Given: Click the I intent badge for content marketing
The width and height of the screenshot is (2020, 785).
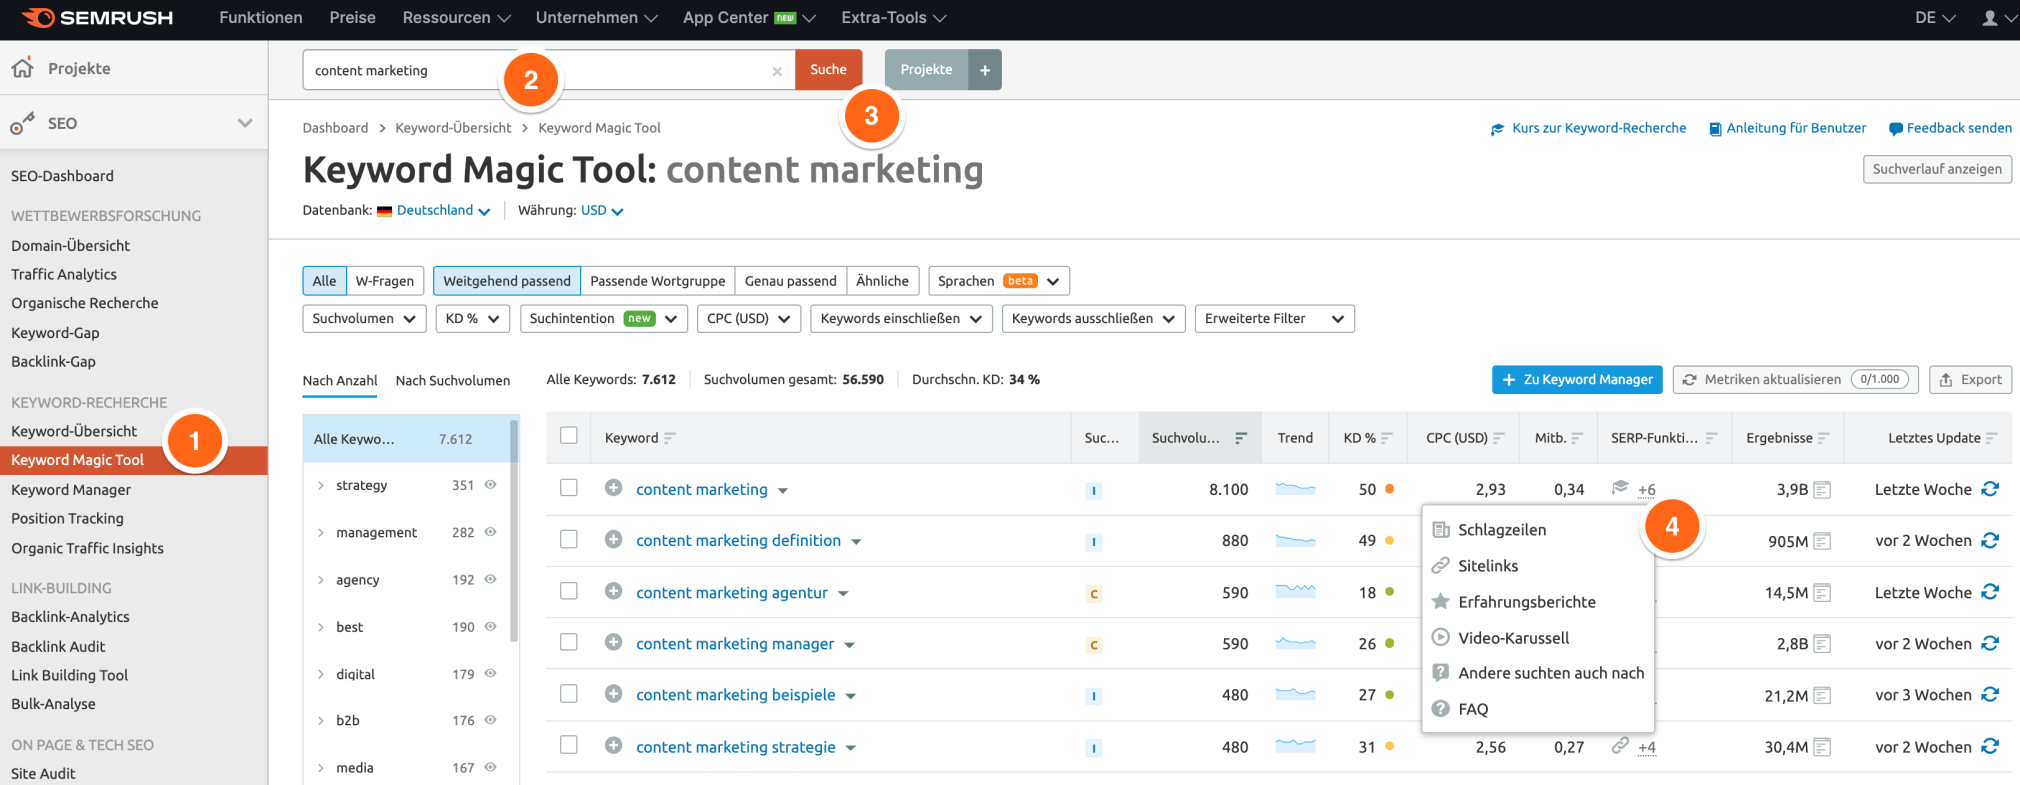Looking at the screenshot, I should click(x=1094, y=491).
